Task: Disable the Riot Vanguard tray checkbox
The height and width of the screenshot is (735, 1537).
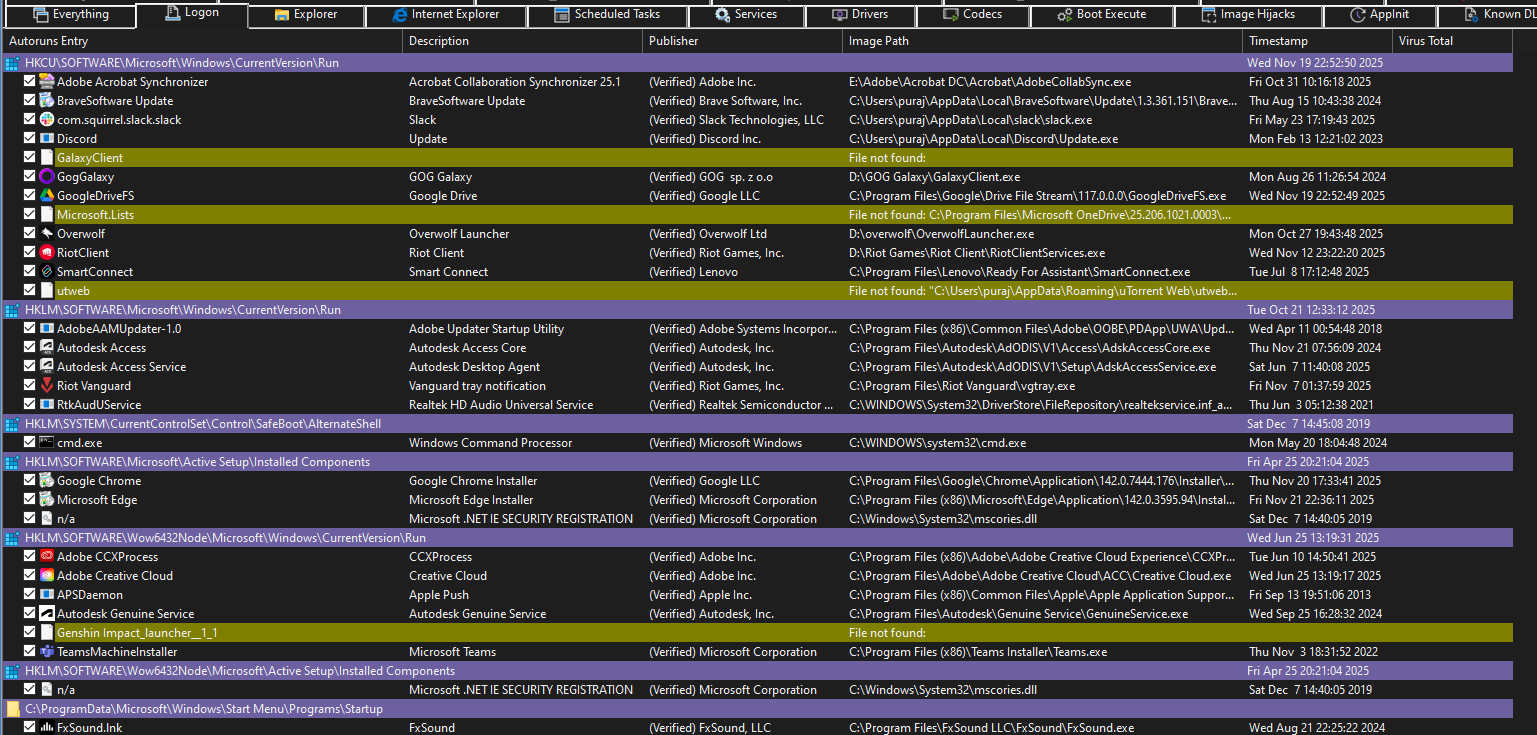Action: point(29,386)
